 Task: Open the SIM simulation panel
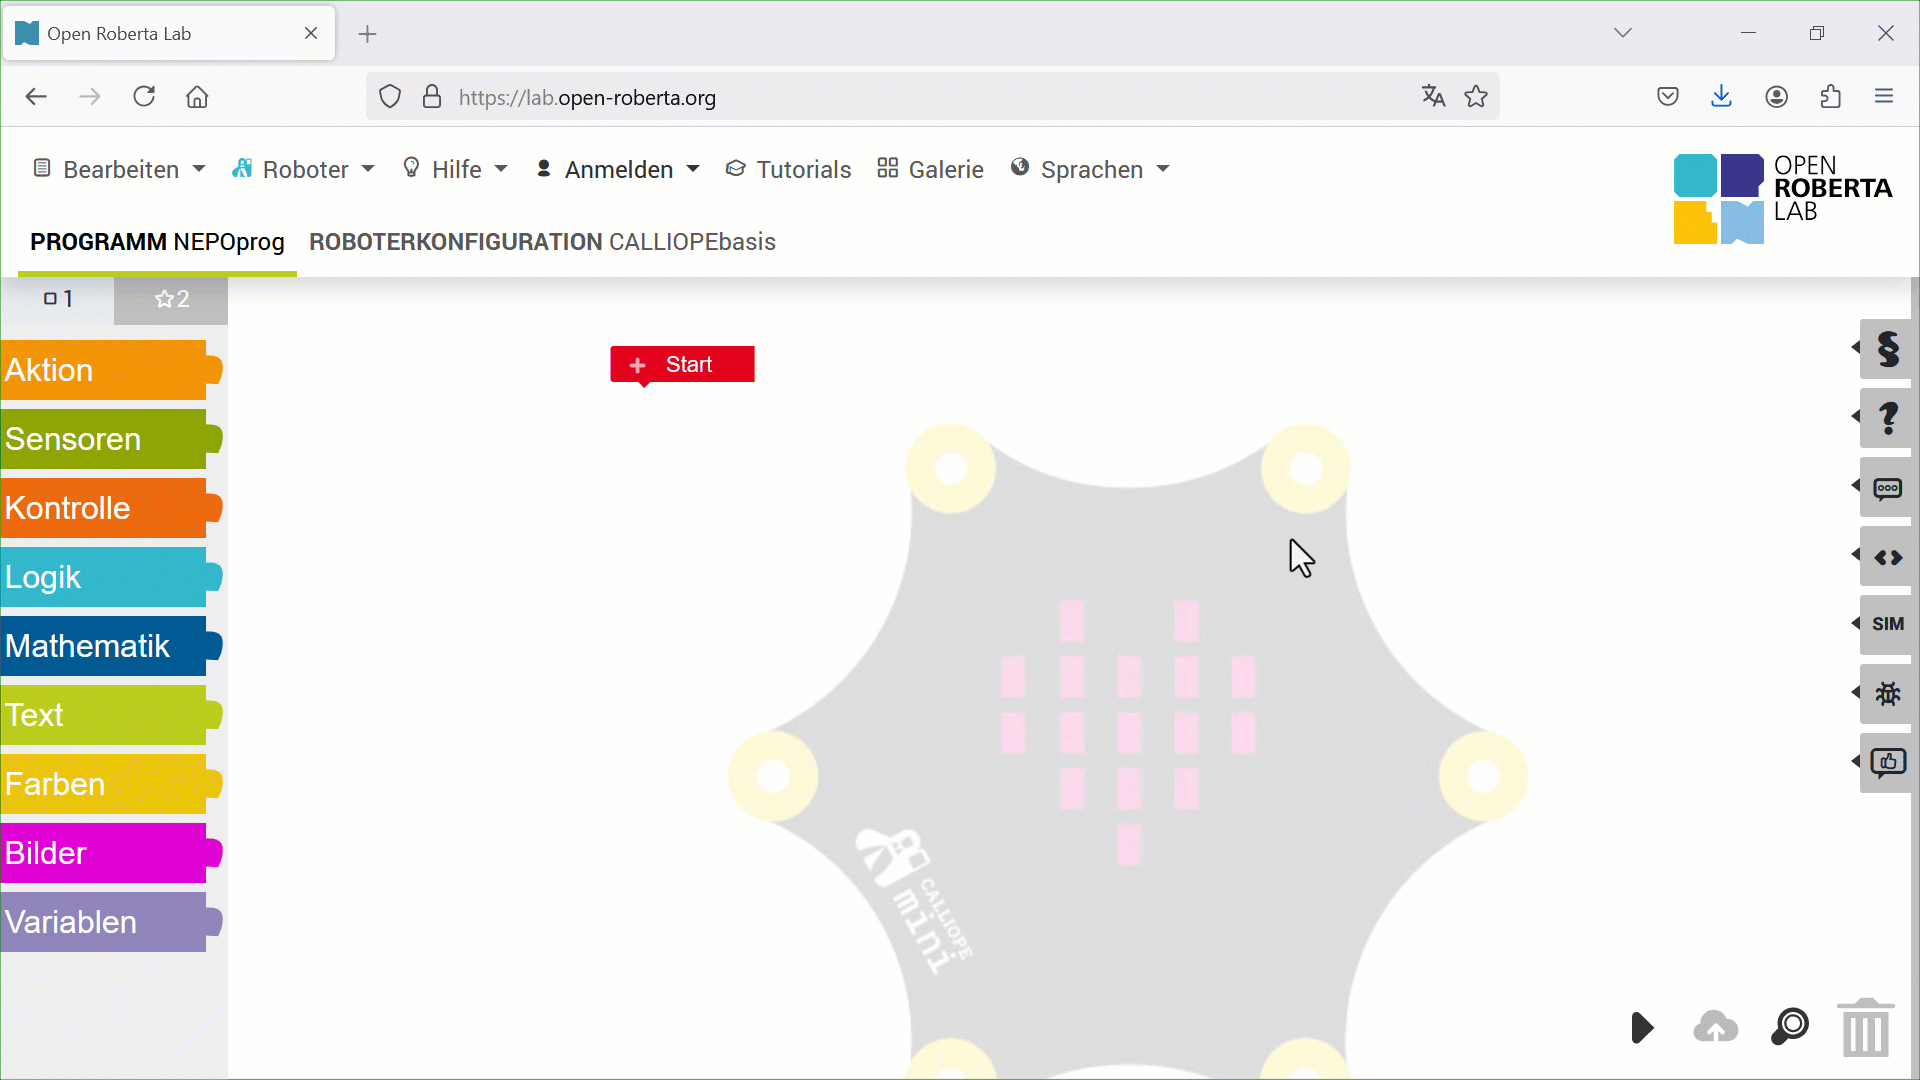1887,624
